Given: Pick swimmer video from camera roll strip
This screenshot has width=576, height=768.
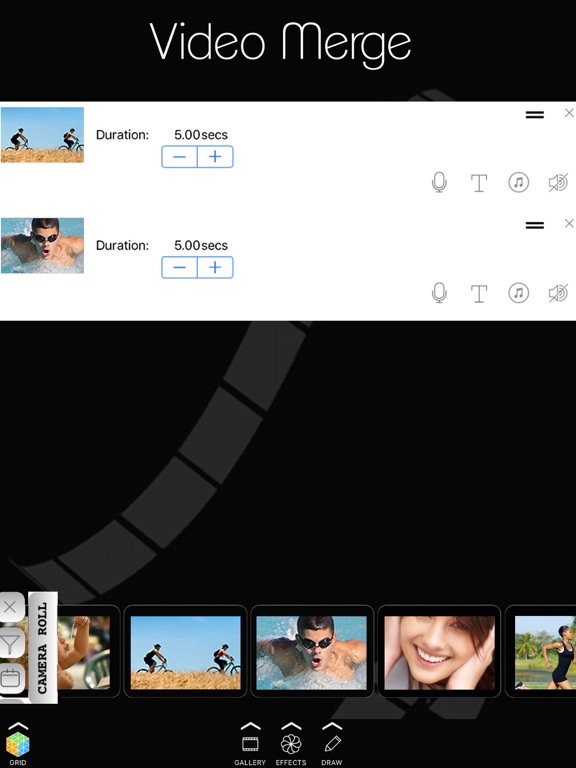Looking at the screenshot, I should 312,652.
